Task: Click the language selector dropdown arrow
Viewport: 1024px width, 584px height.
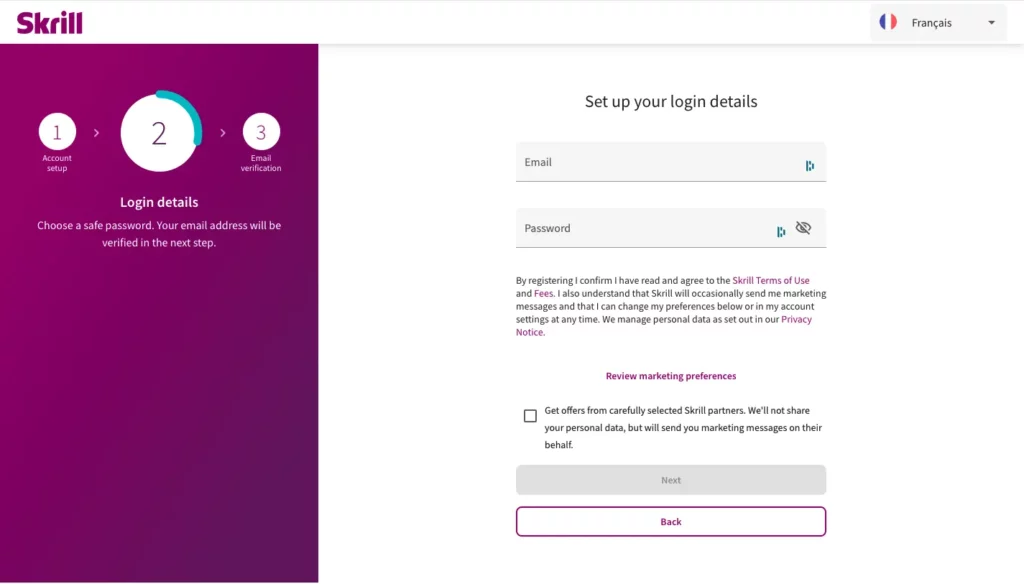Action: (991, 22)
